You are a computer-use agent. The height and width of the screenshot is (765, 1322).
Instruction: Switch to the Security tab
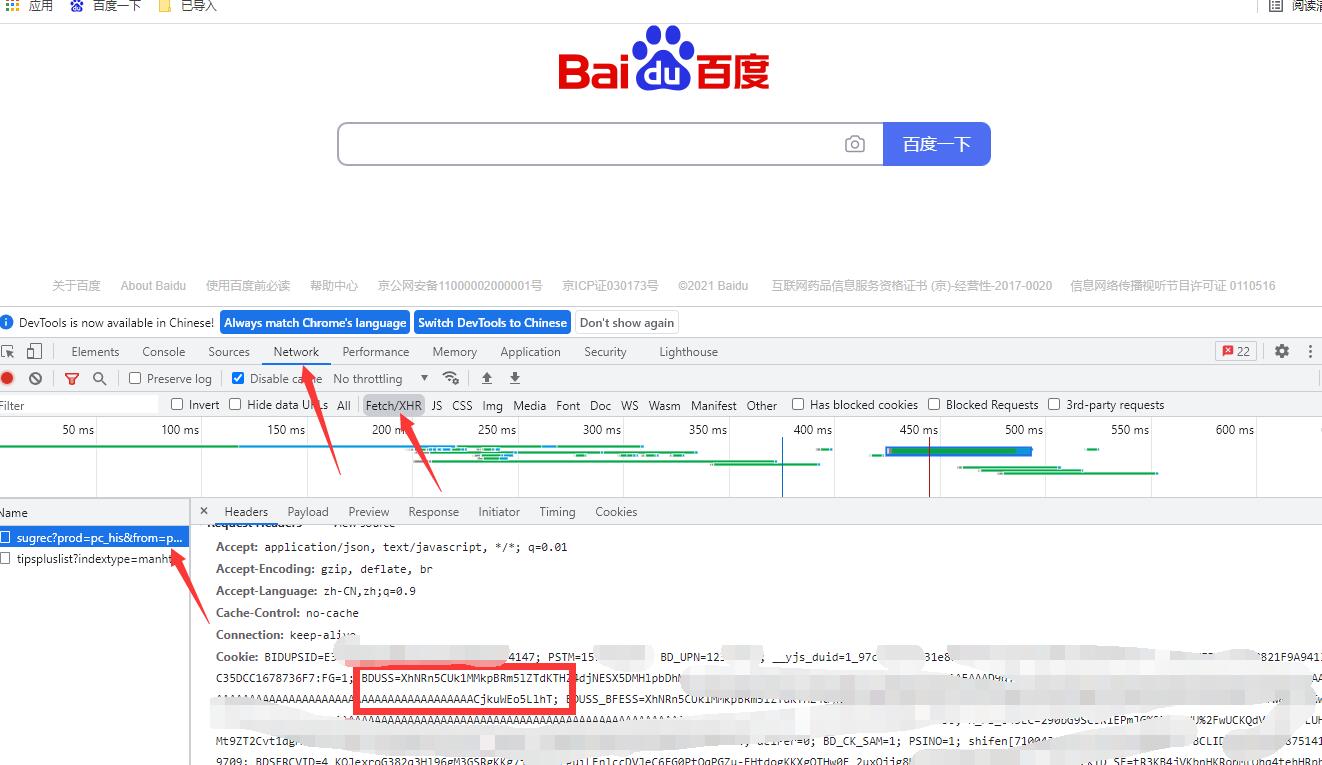pos(605,352)
